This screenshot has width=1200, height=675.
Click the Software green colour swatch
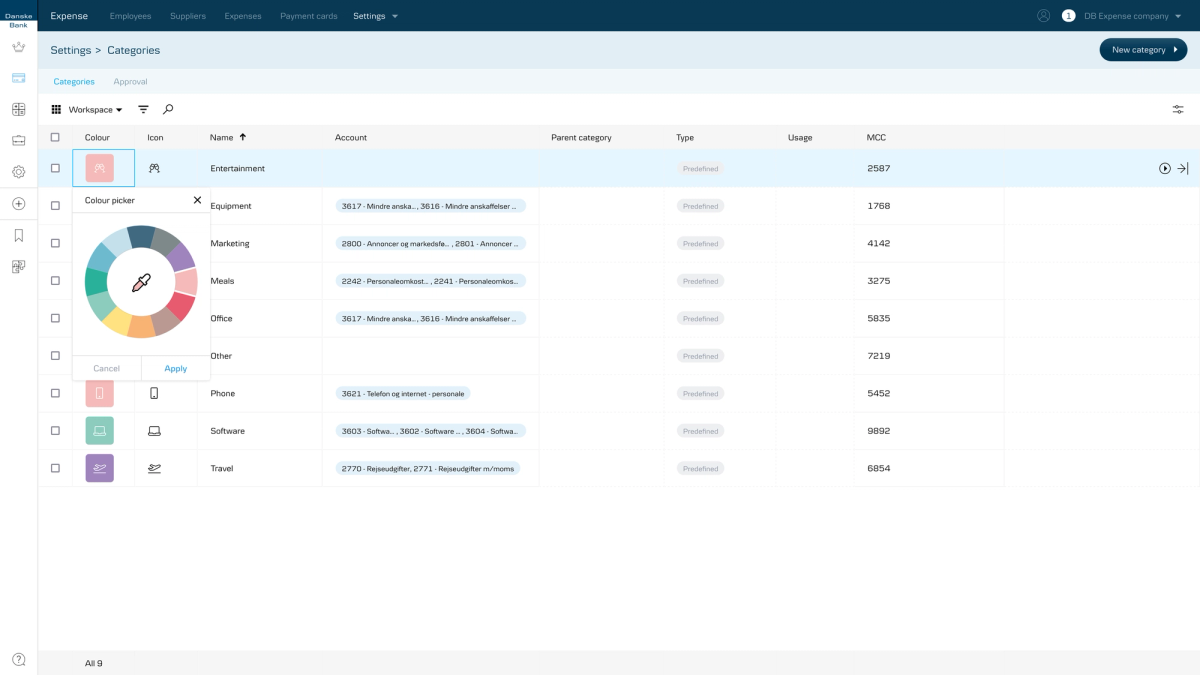(99, 431)
